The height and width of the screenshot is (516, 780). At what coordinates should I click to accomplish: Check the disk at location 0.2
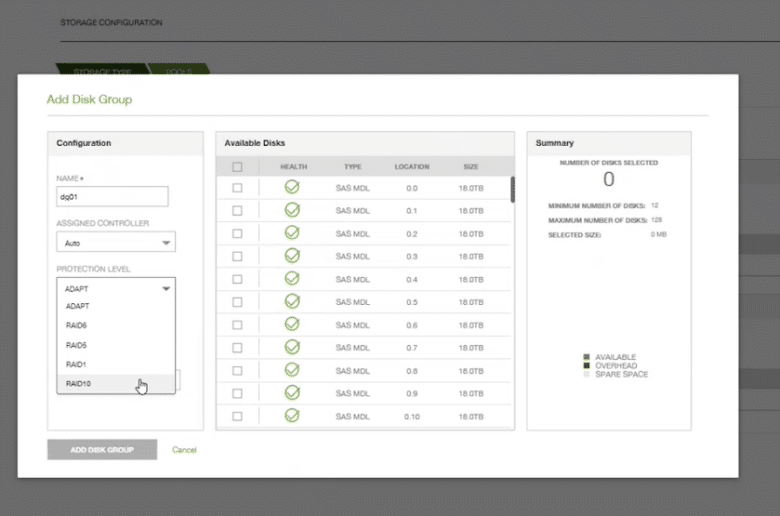[x=237, y=234]
